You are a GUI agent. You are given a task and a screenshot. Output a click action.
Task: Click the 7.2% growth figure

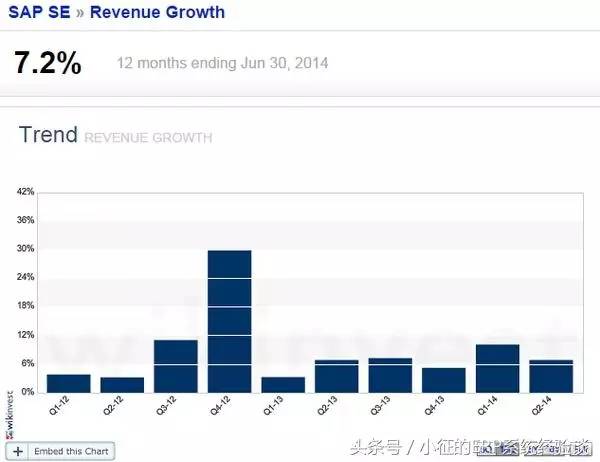[48, 63]
